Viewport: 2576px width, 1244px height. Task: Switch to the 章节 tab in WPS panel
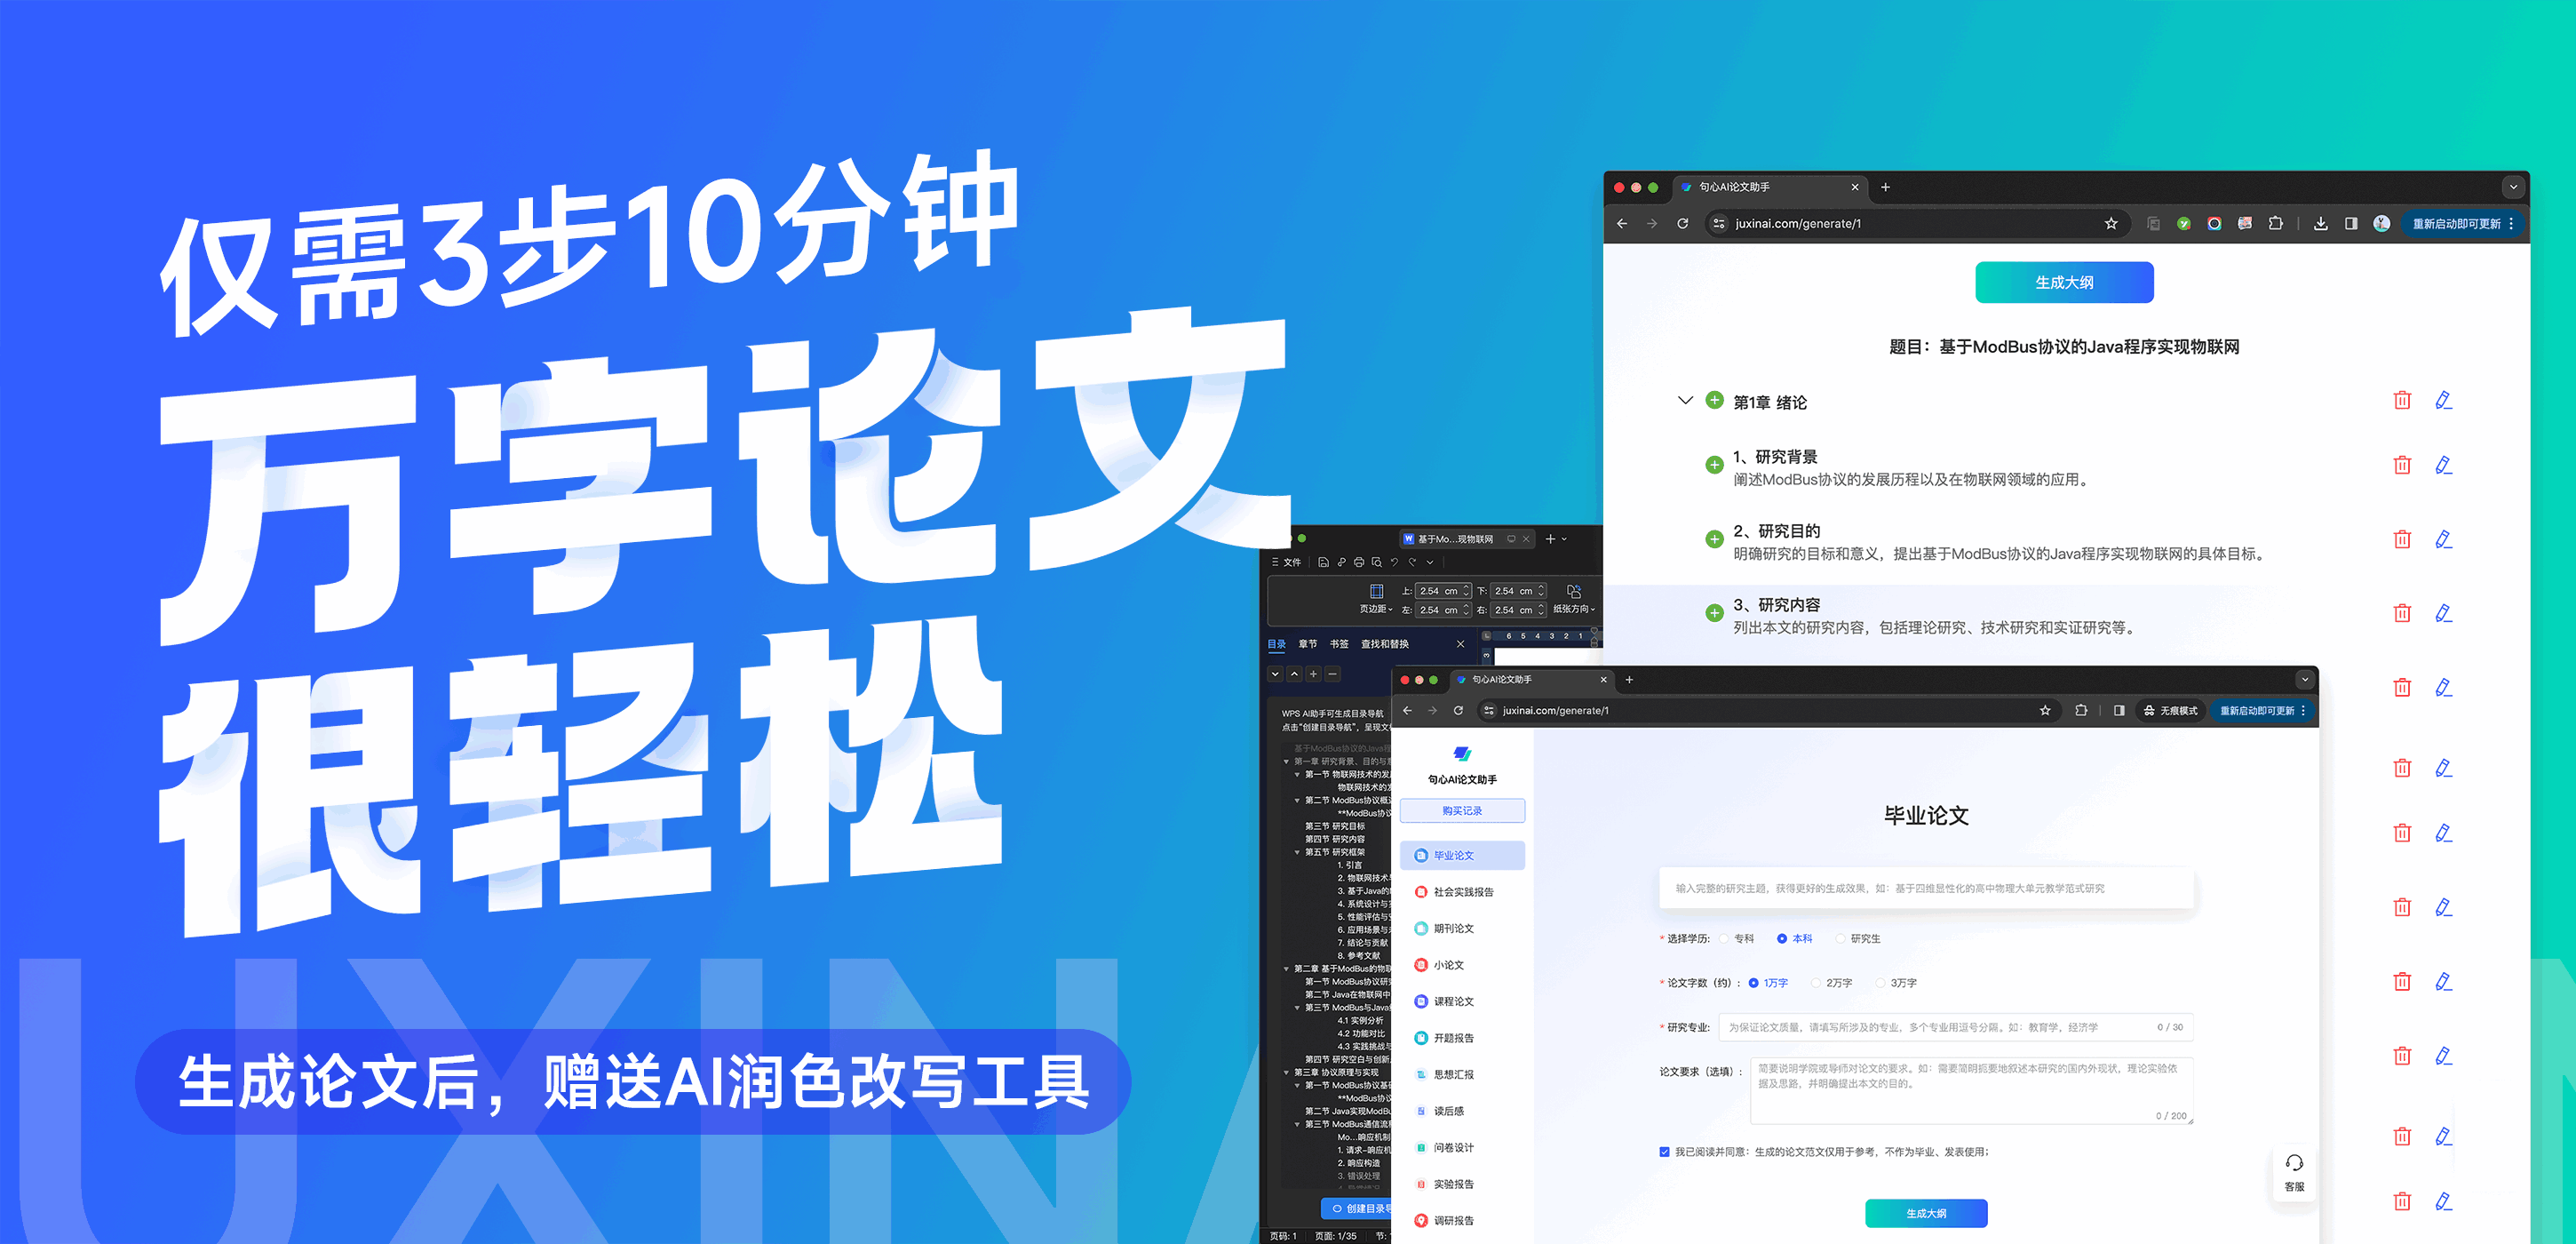(1308, 644)
